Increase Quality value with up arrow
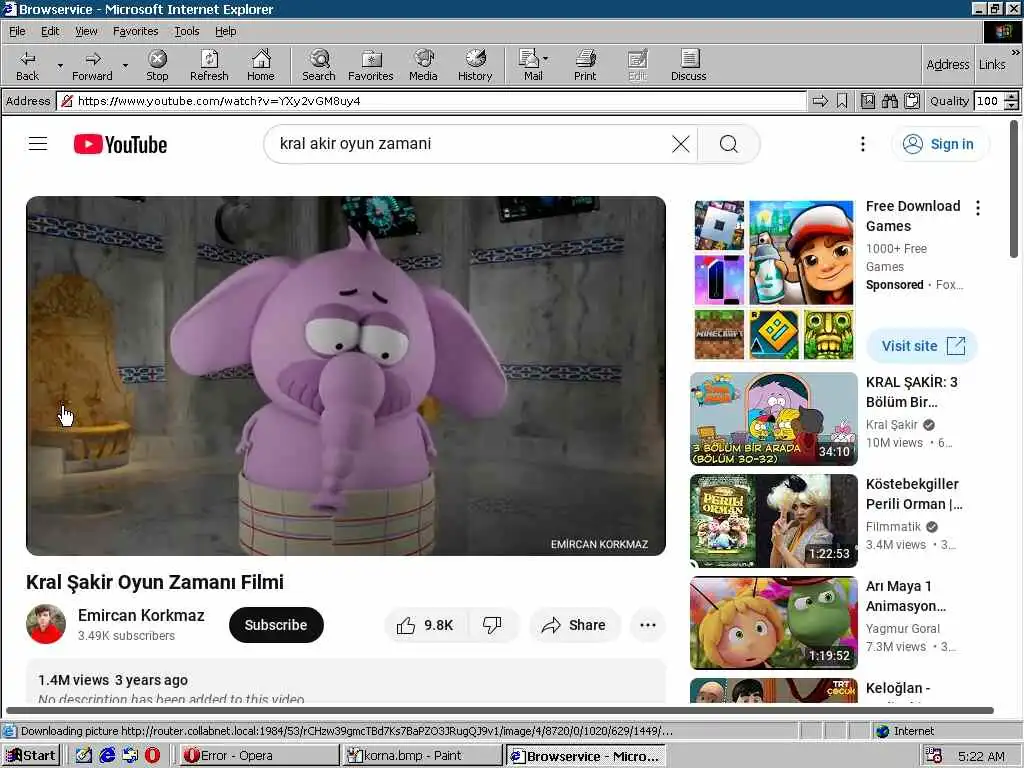Viewport: 1024px width, 768px height. [x=1012, y=97]
